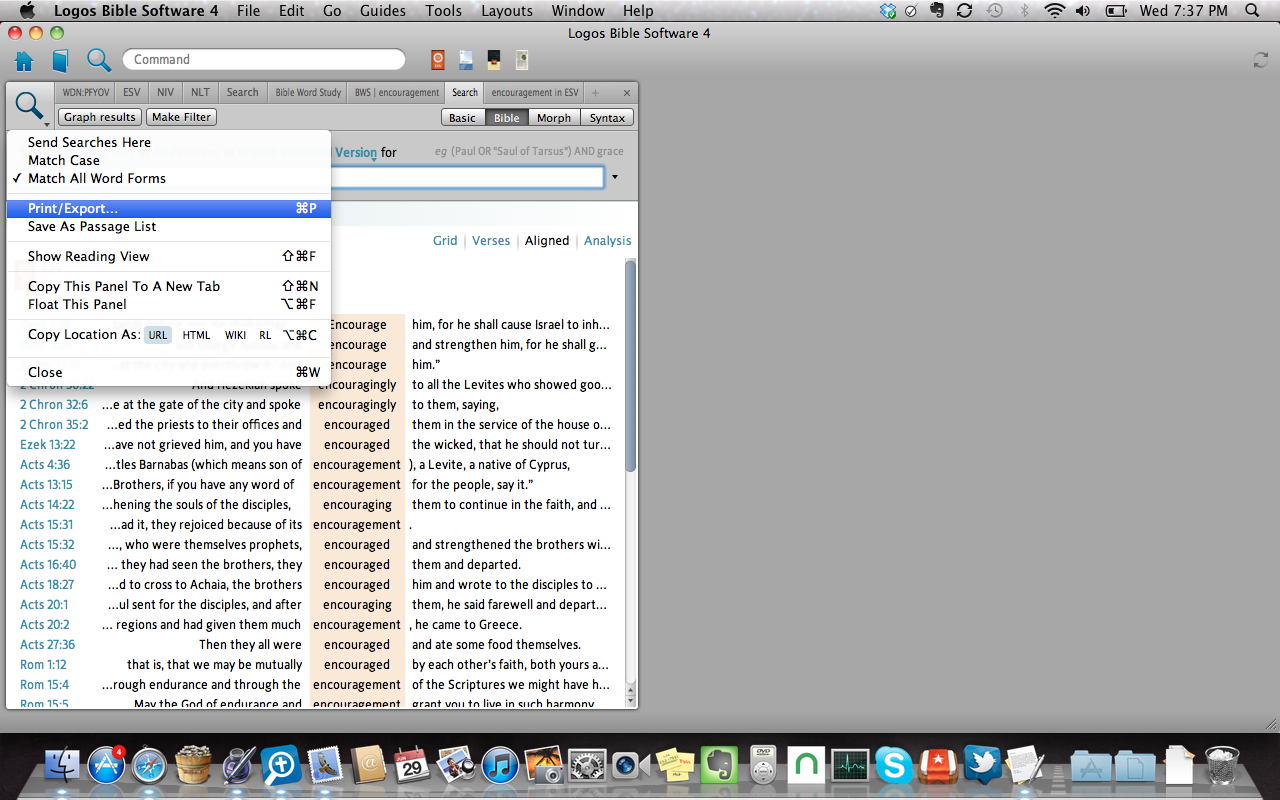Open the Bible Word Study tab
Screen dimensions: 1280x800
click(308, 93)
